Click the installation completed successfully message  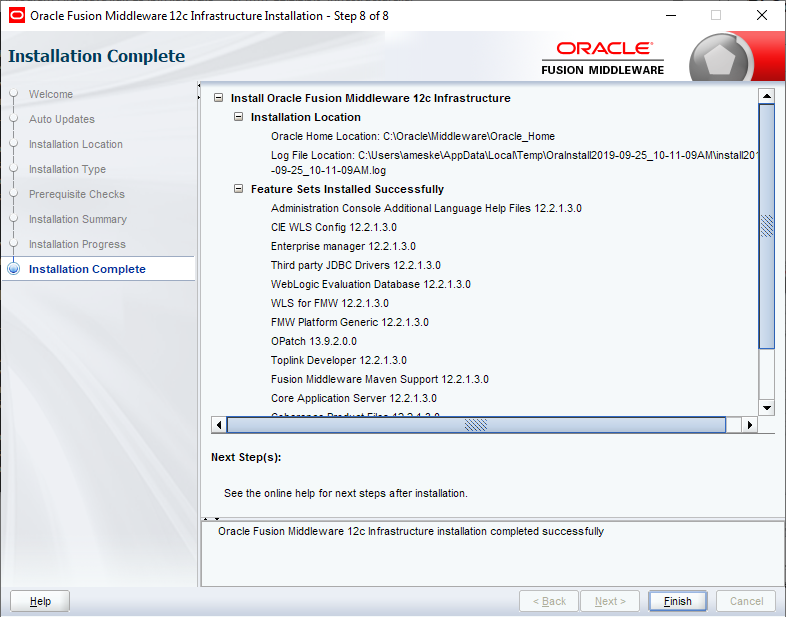(411, 531)
